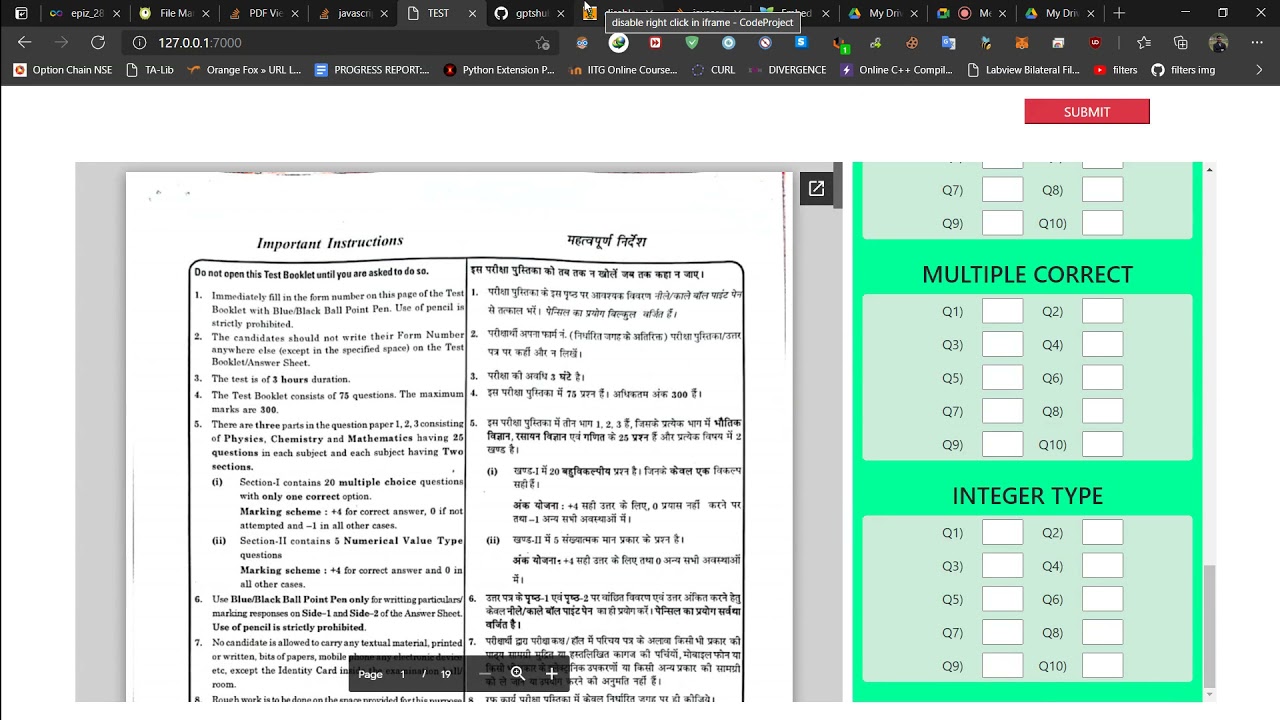The image size is (1280, 720).
Task: Close the javascri tab
Action: [384, 14]
